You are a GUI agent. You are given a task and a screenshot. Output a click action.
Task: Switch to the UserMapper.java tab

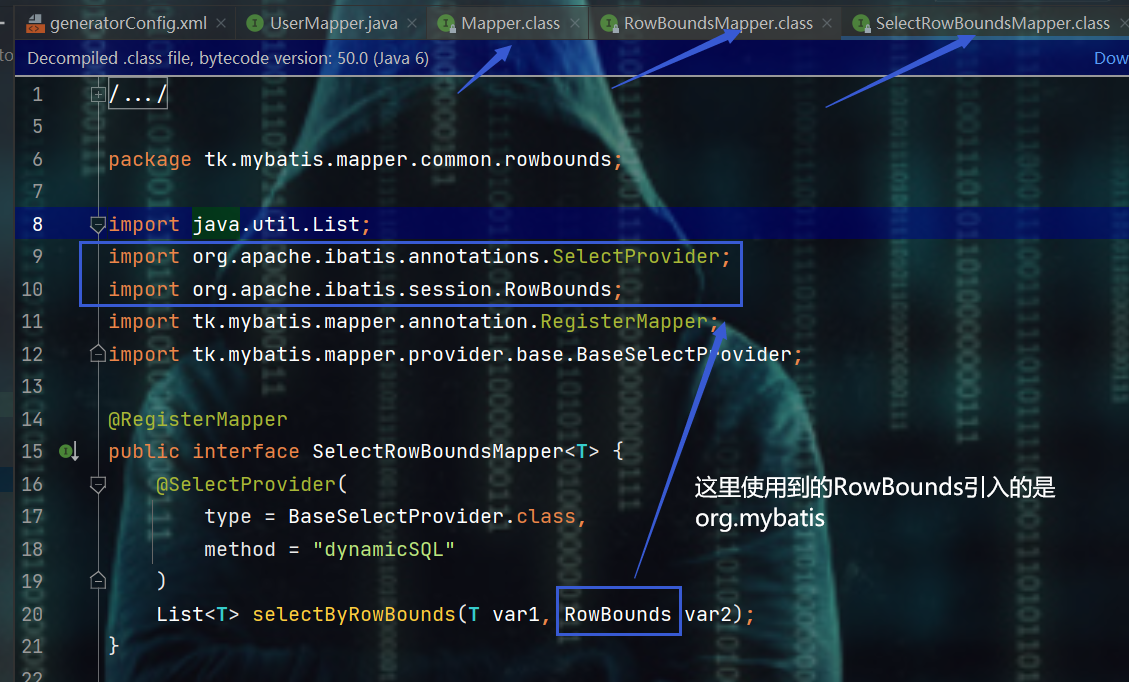(x=333, y=22)
